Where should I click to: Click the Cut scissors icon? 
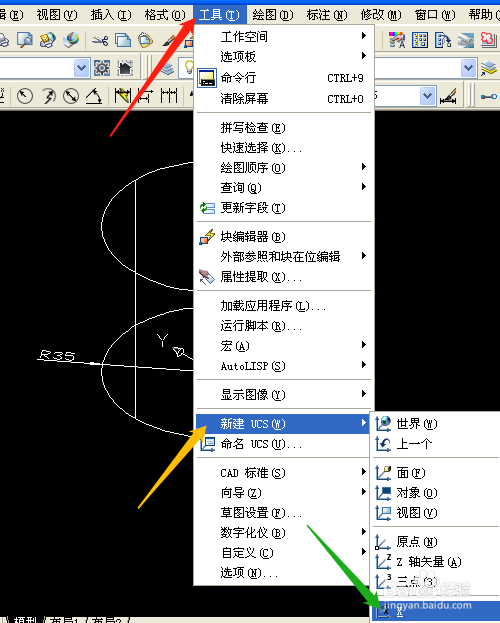(x=99, y=40)
